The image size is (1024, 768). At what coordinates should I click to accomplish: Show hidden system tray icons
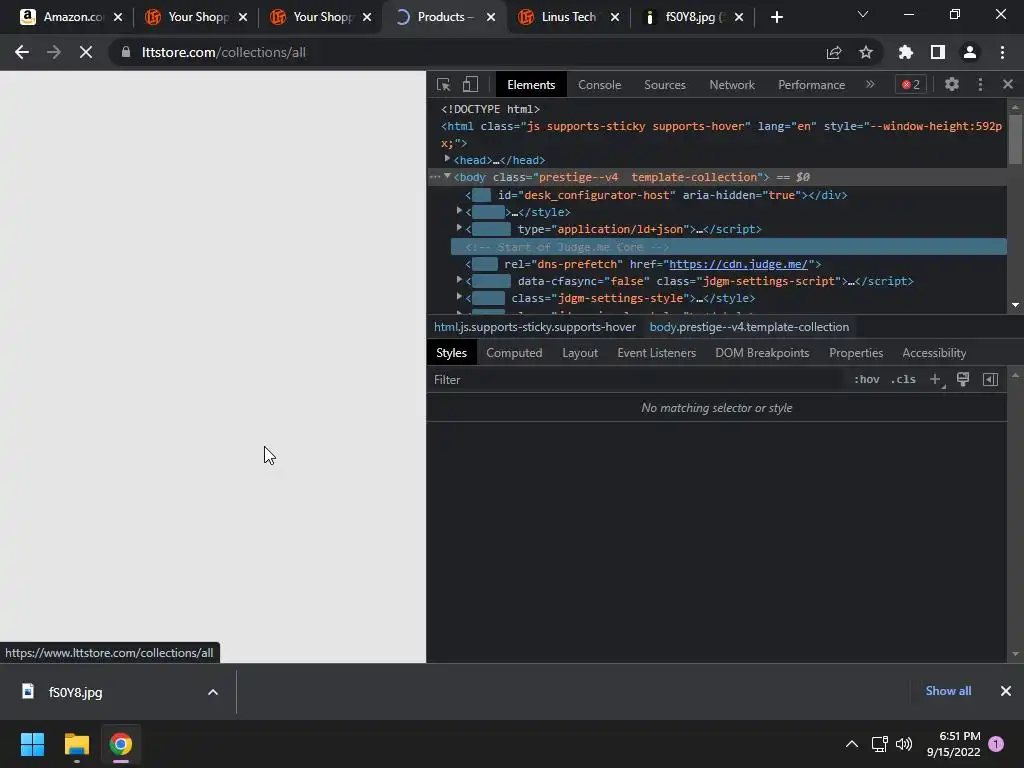(x=851, y=744)
